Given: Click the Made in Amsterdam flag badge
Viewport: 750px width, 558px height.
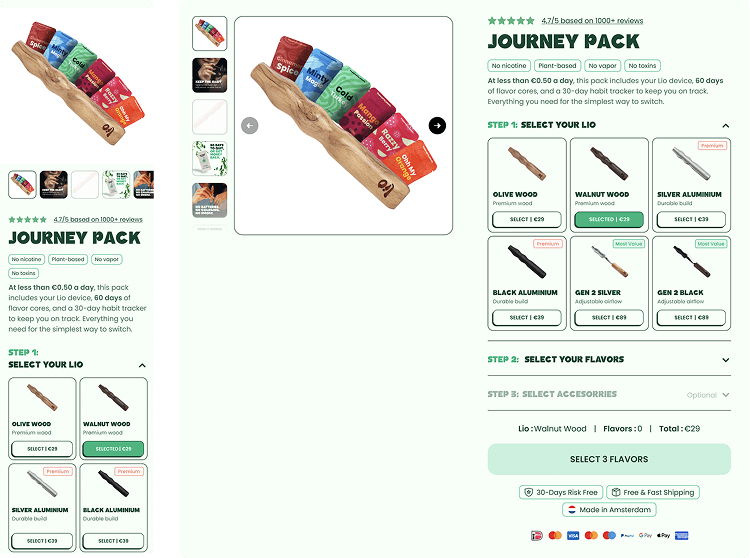Looking at the screenshot, I should pyautogui.click(x=609, y=510).
